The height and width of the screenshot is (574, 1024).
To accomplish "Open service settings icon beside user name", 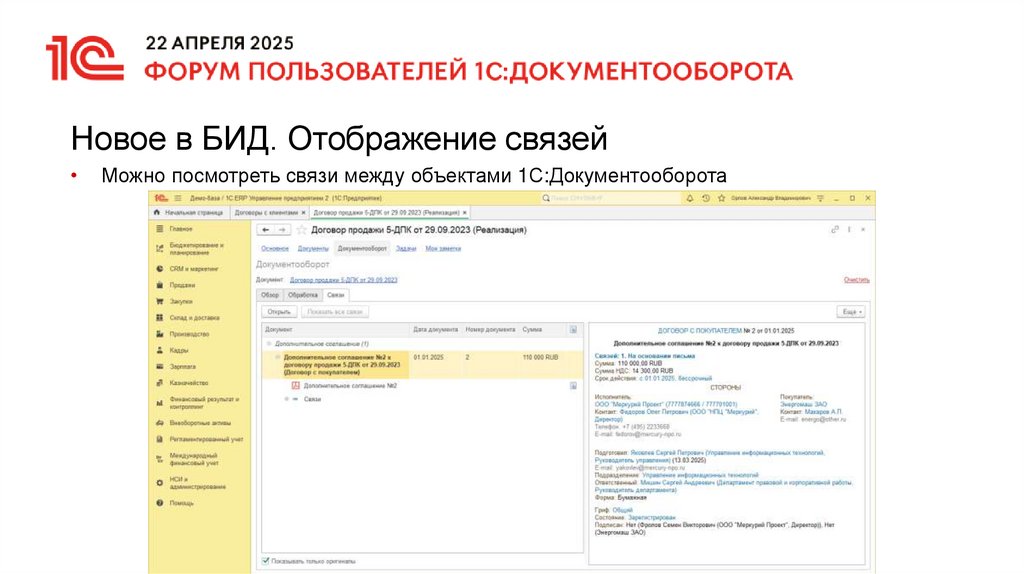I will pyautogui.click(x=821, y=198).
